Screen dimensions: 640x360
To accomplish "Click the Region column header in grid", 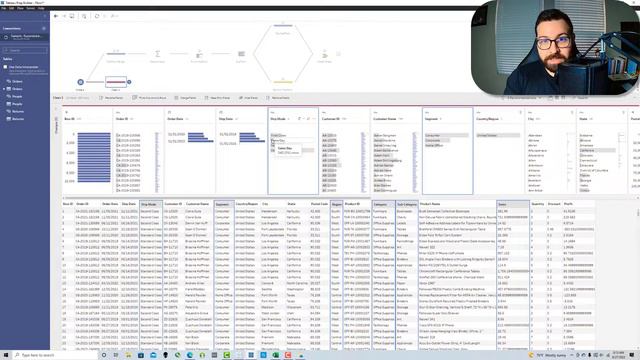I will tap(336, 204).
